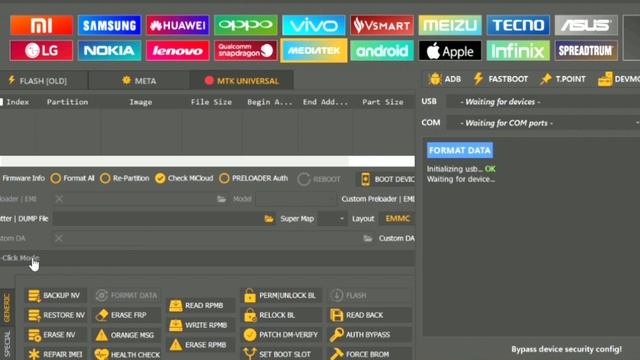Switch to the ADB tab
The height and width of the screenshot is (360, 640).
pyautogui.click(x=445, y=79)
